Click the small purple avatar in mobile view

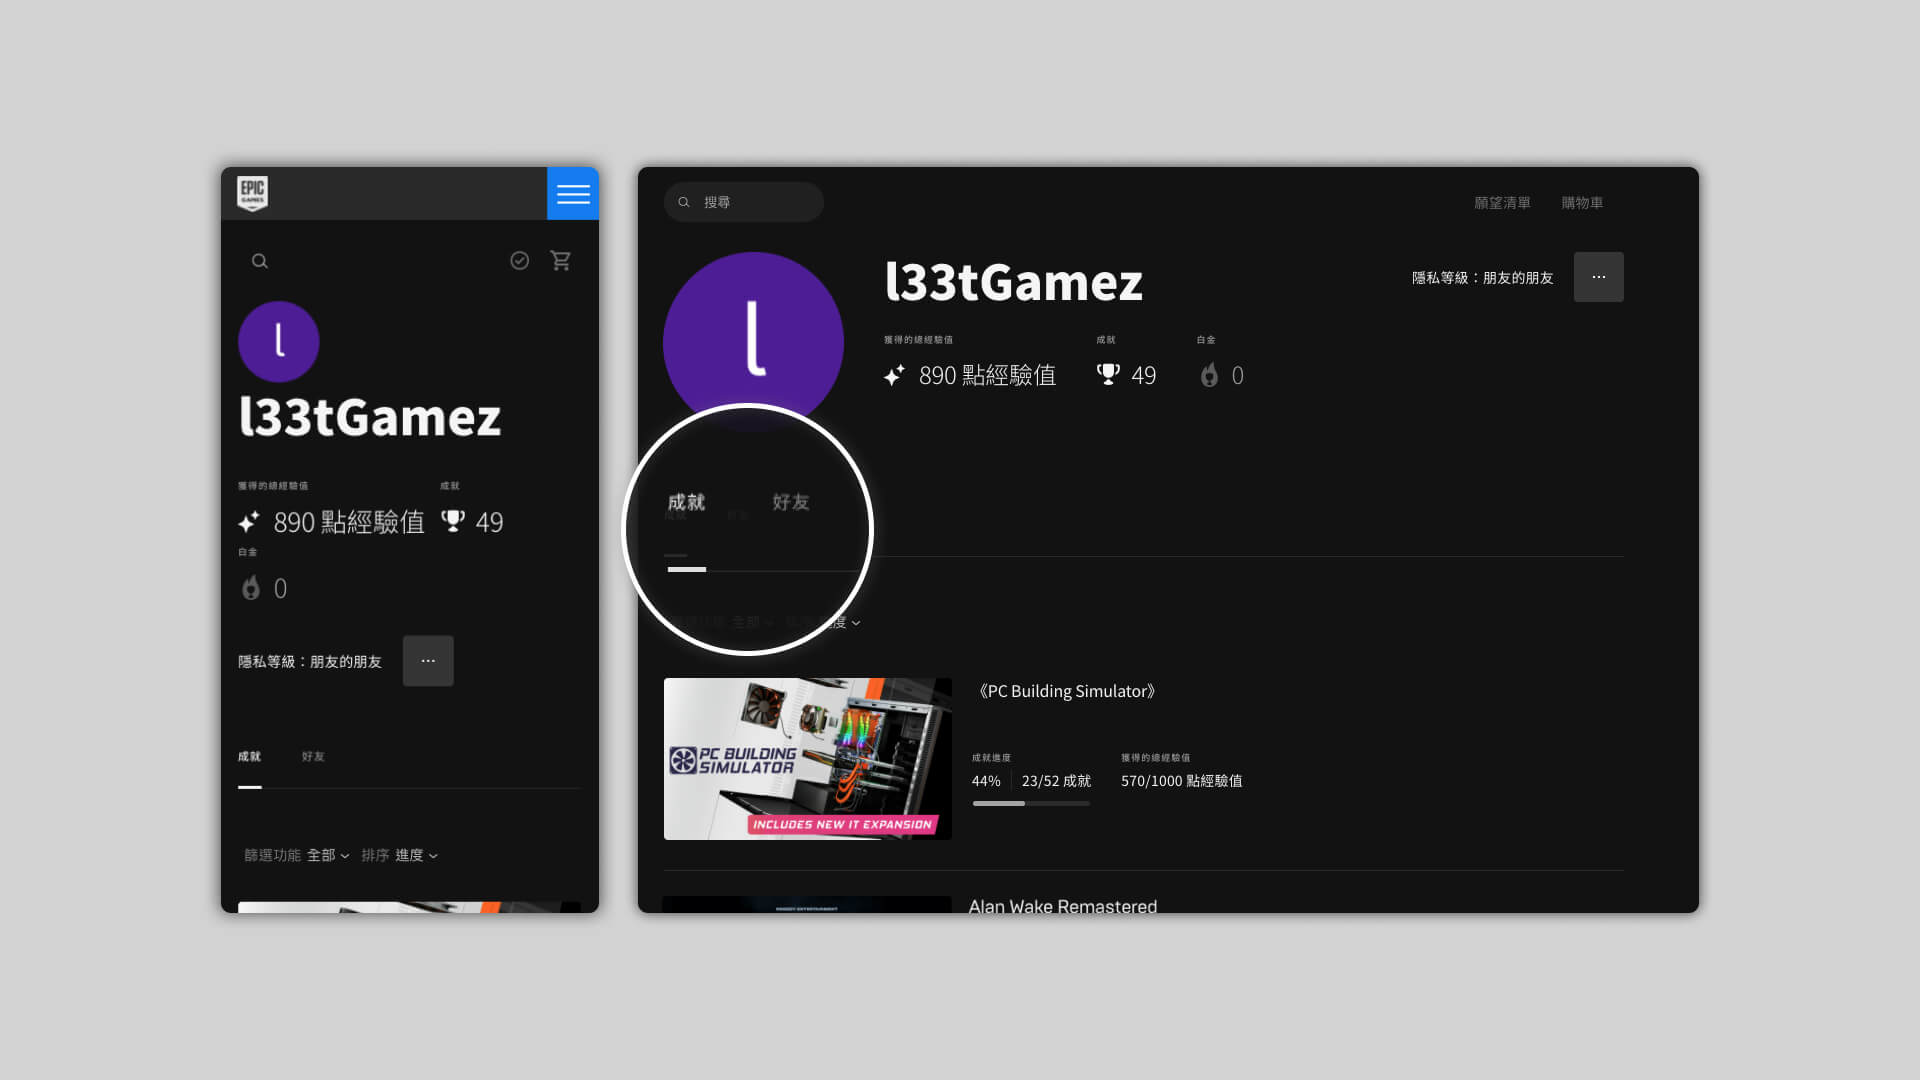tap(279, 342)
